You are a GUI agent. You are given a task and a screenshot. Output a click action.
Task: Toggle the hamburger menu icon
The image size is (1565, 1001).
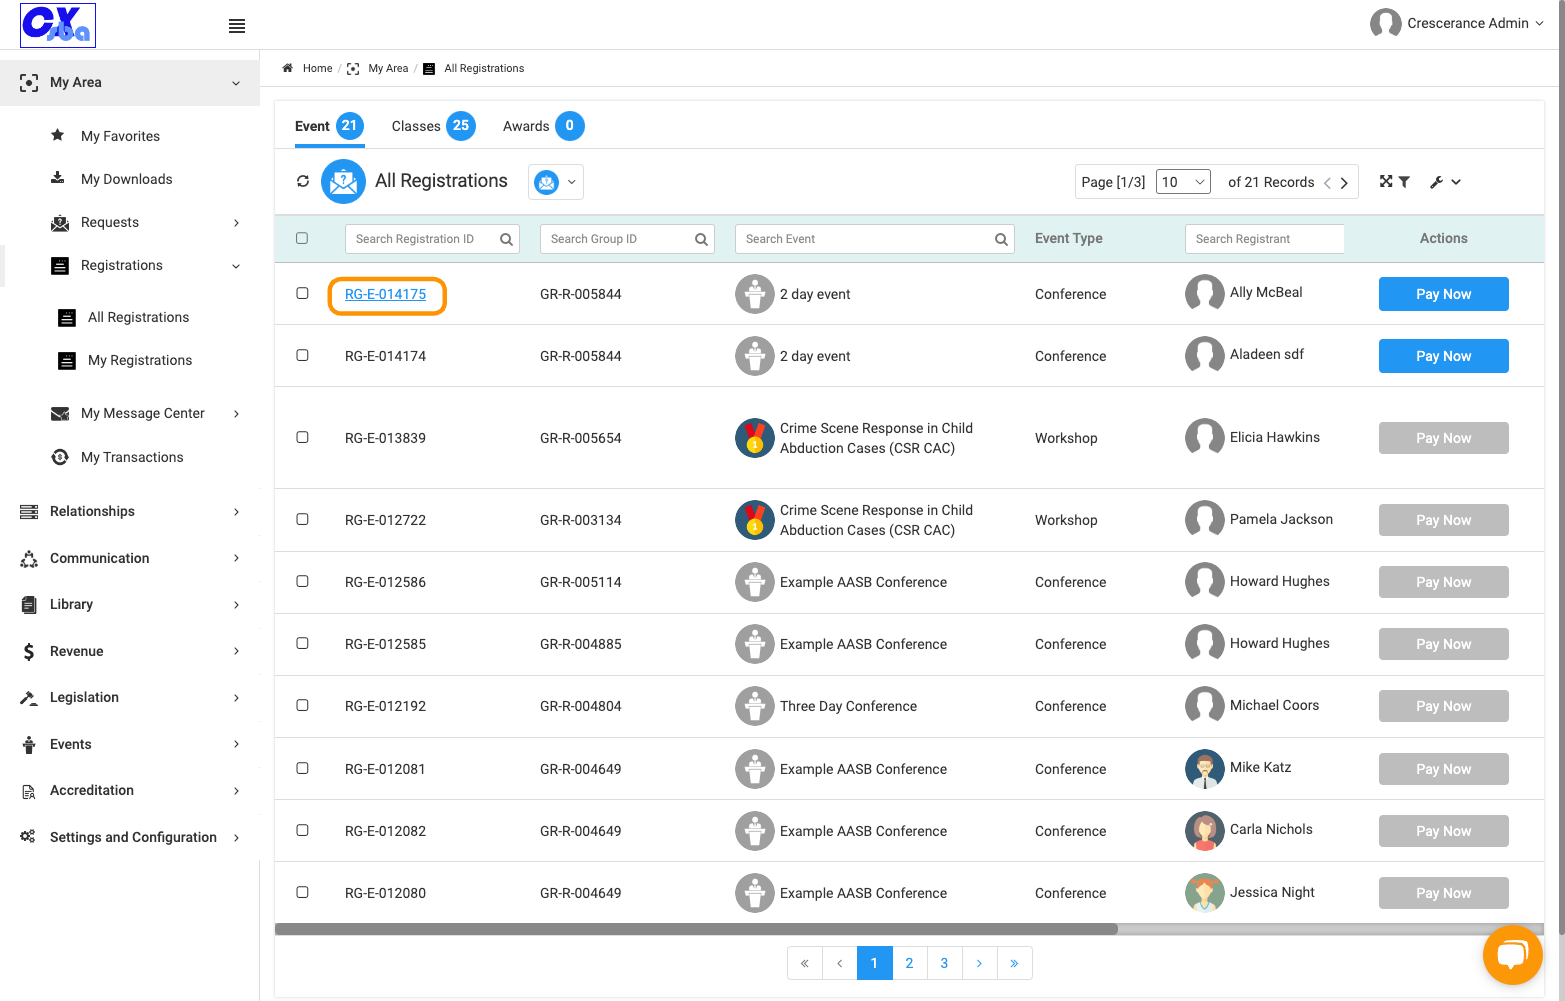pyautogui.click(x=237, y=26)
